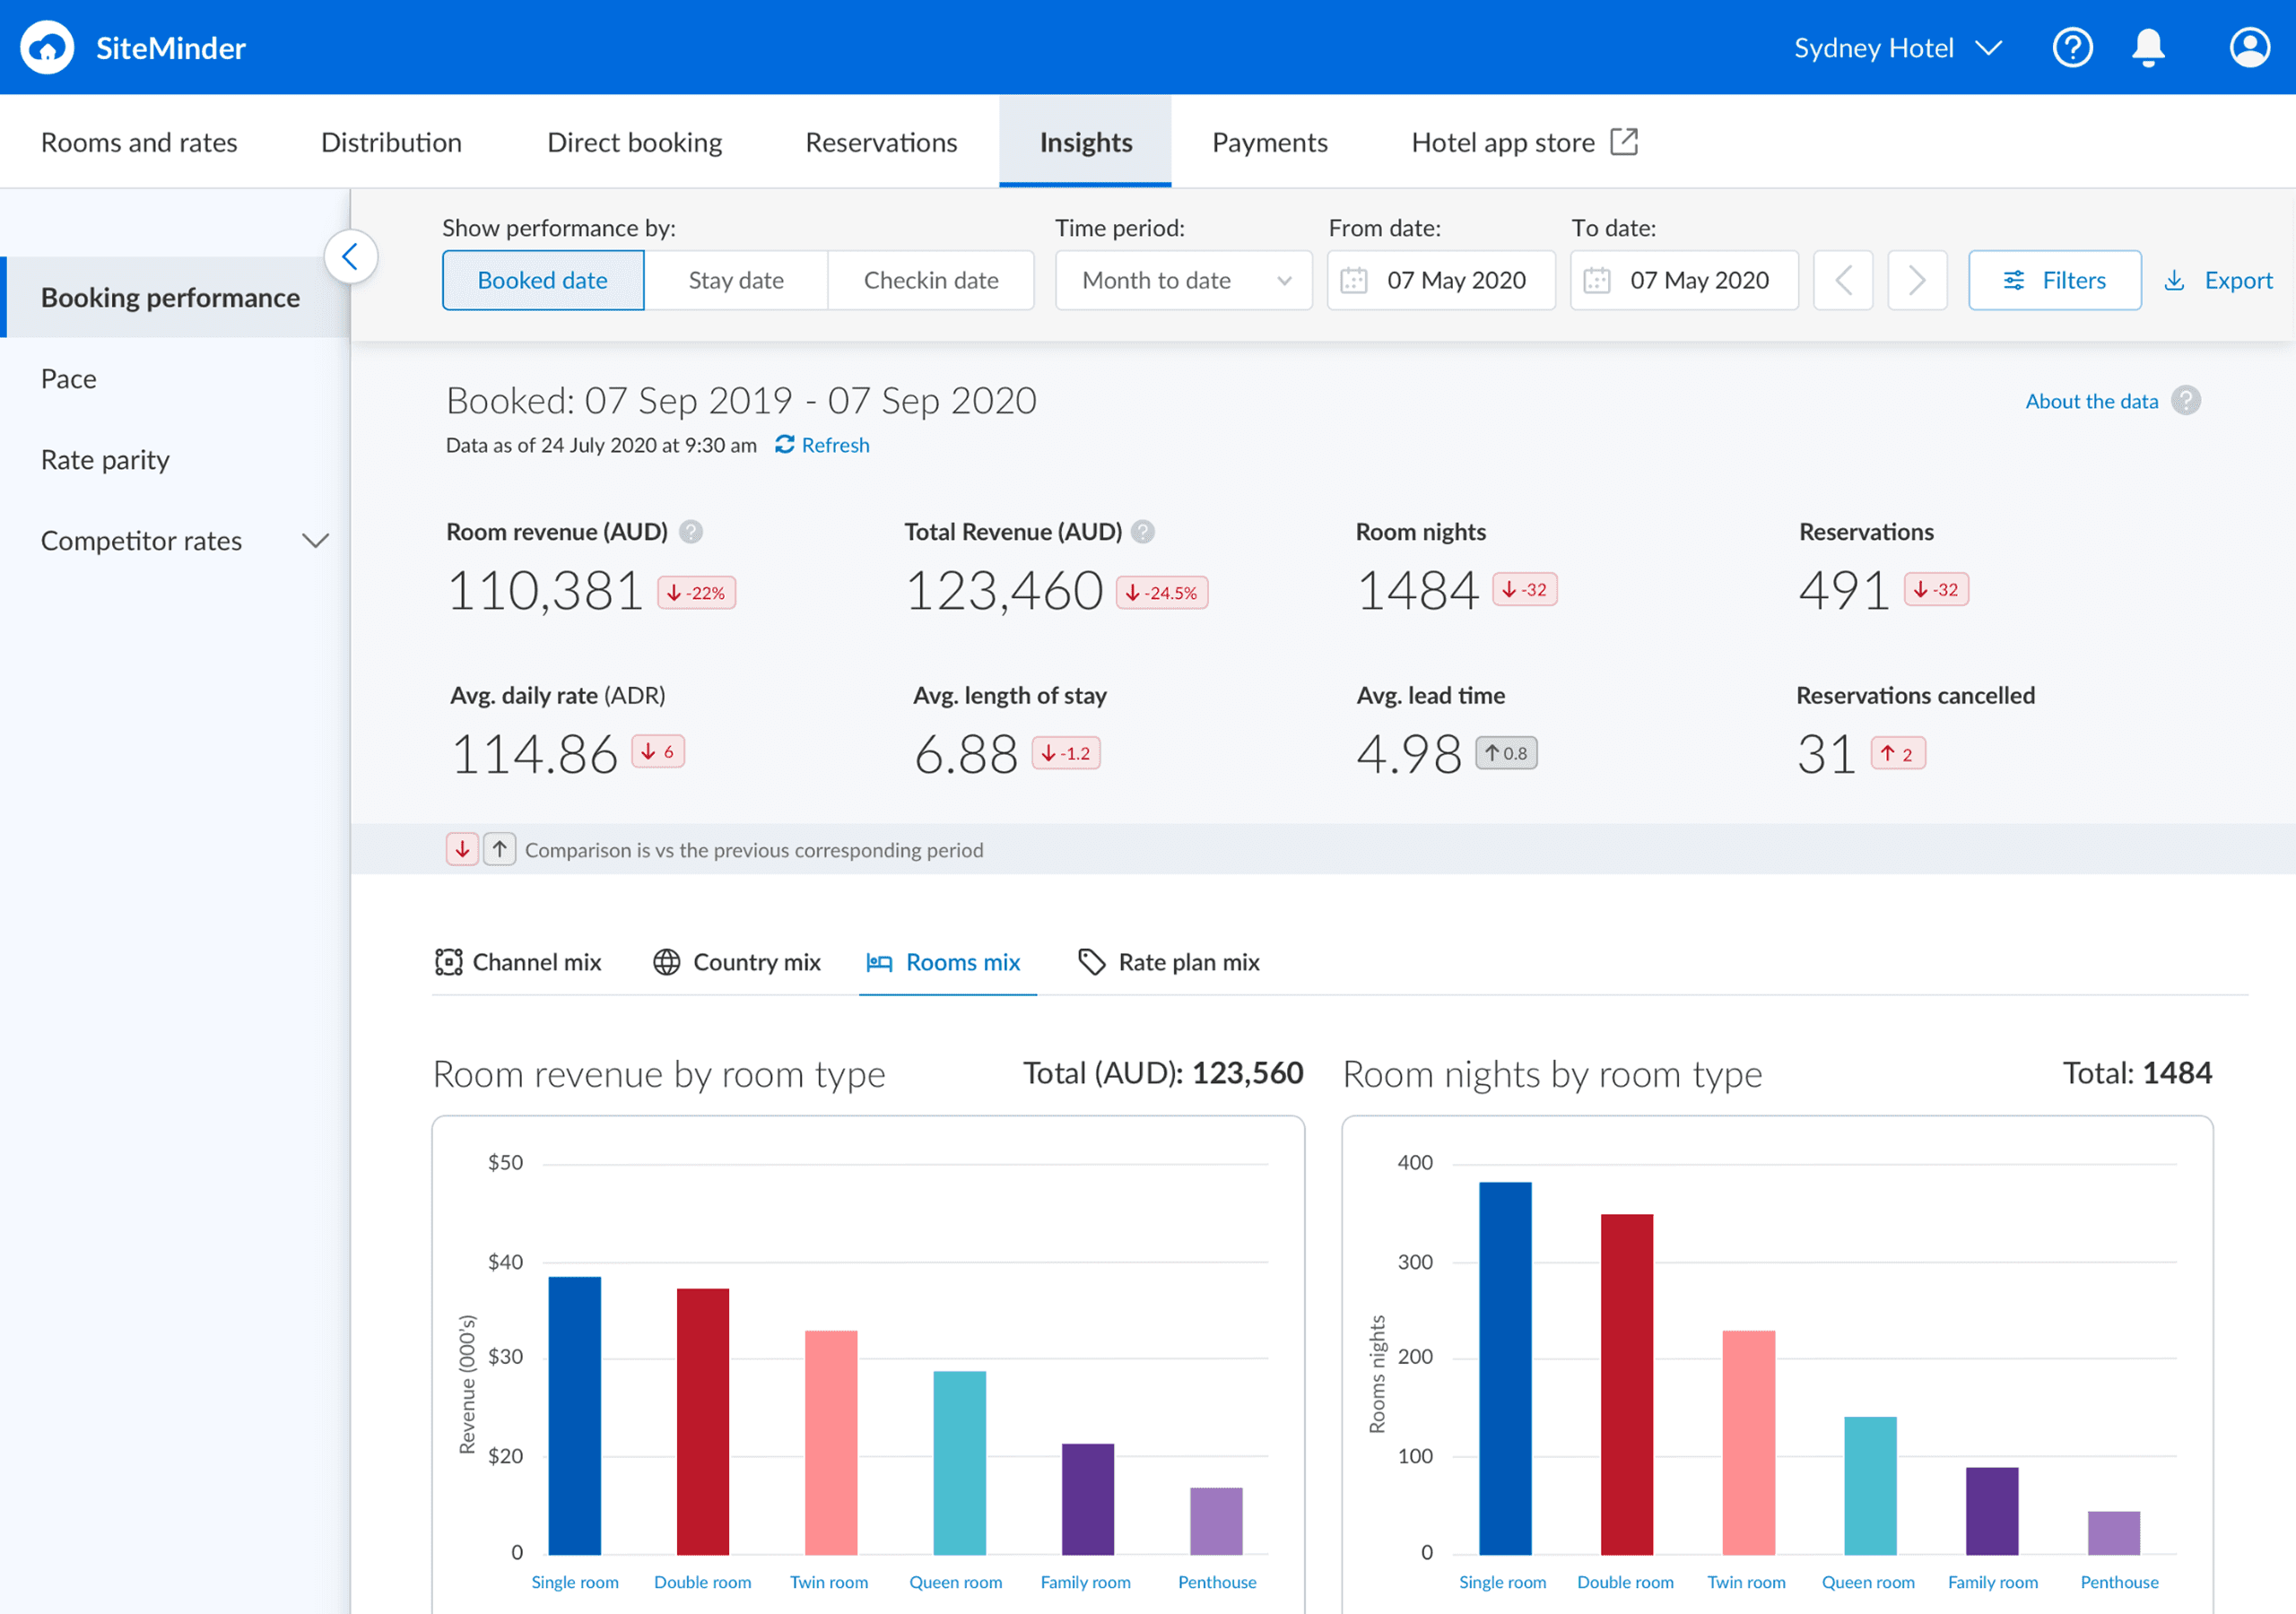
Task: Click the SiteMinder cloud logo
Action: point(47,47)
